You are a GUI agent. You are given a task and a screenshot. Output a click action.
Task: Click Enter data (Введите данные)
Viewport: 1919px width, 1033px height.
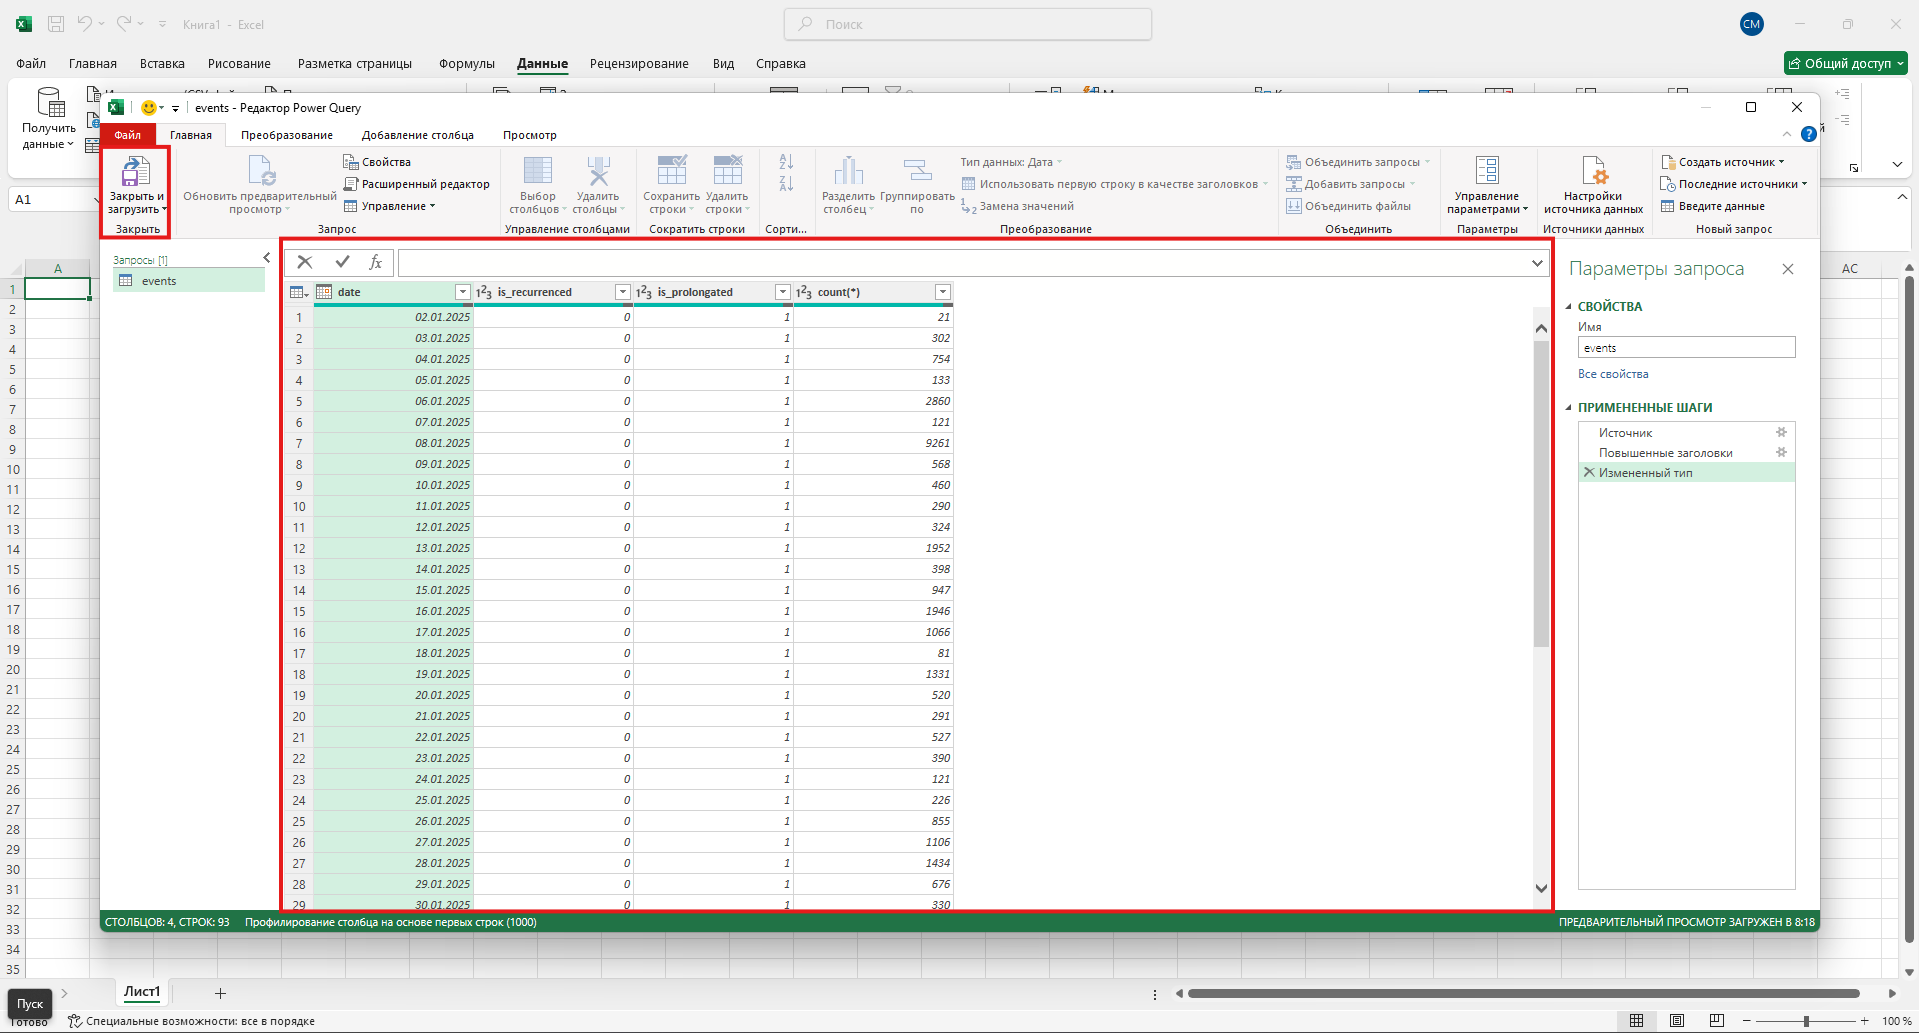(x=1713, y=206)
